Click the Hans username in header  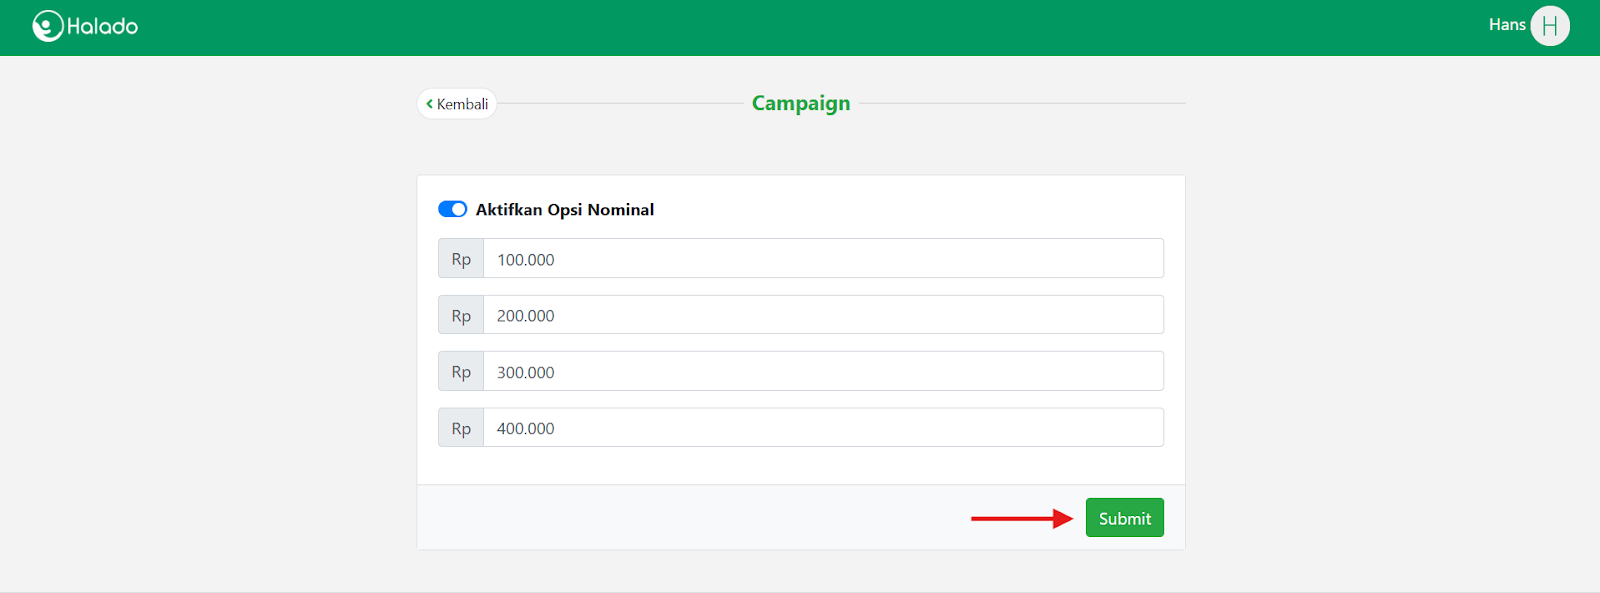click(1506, 25)
